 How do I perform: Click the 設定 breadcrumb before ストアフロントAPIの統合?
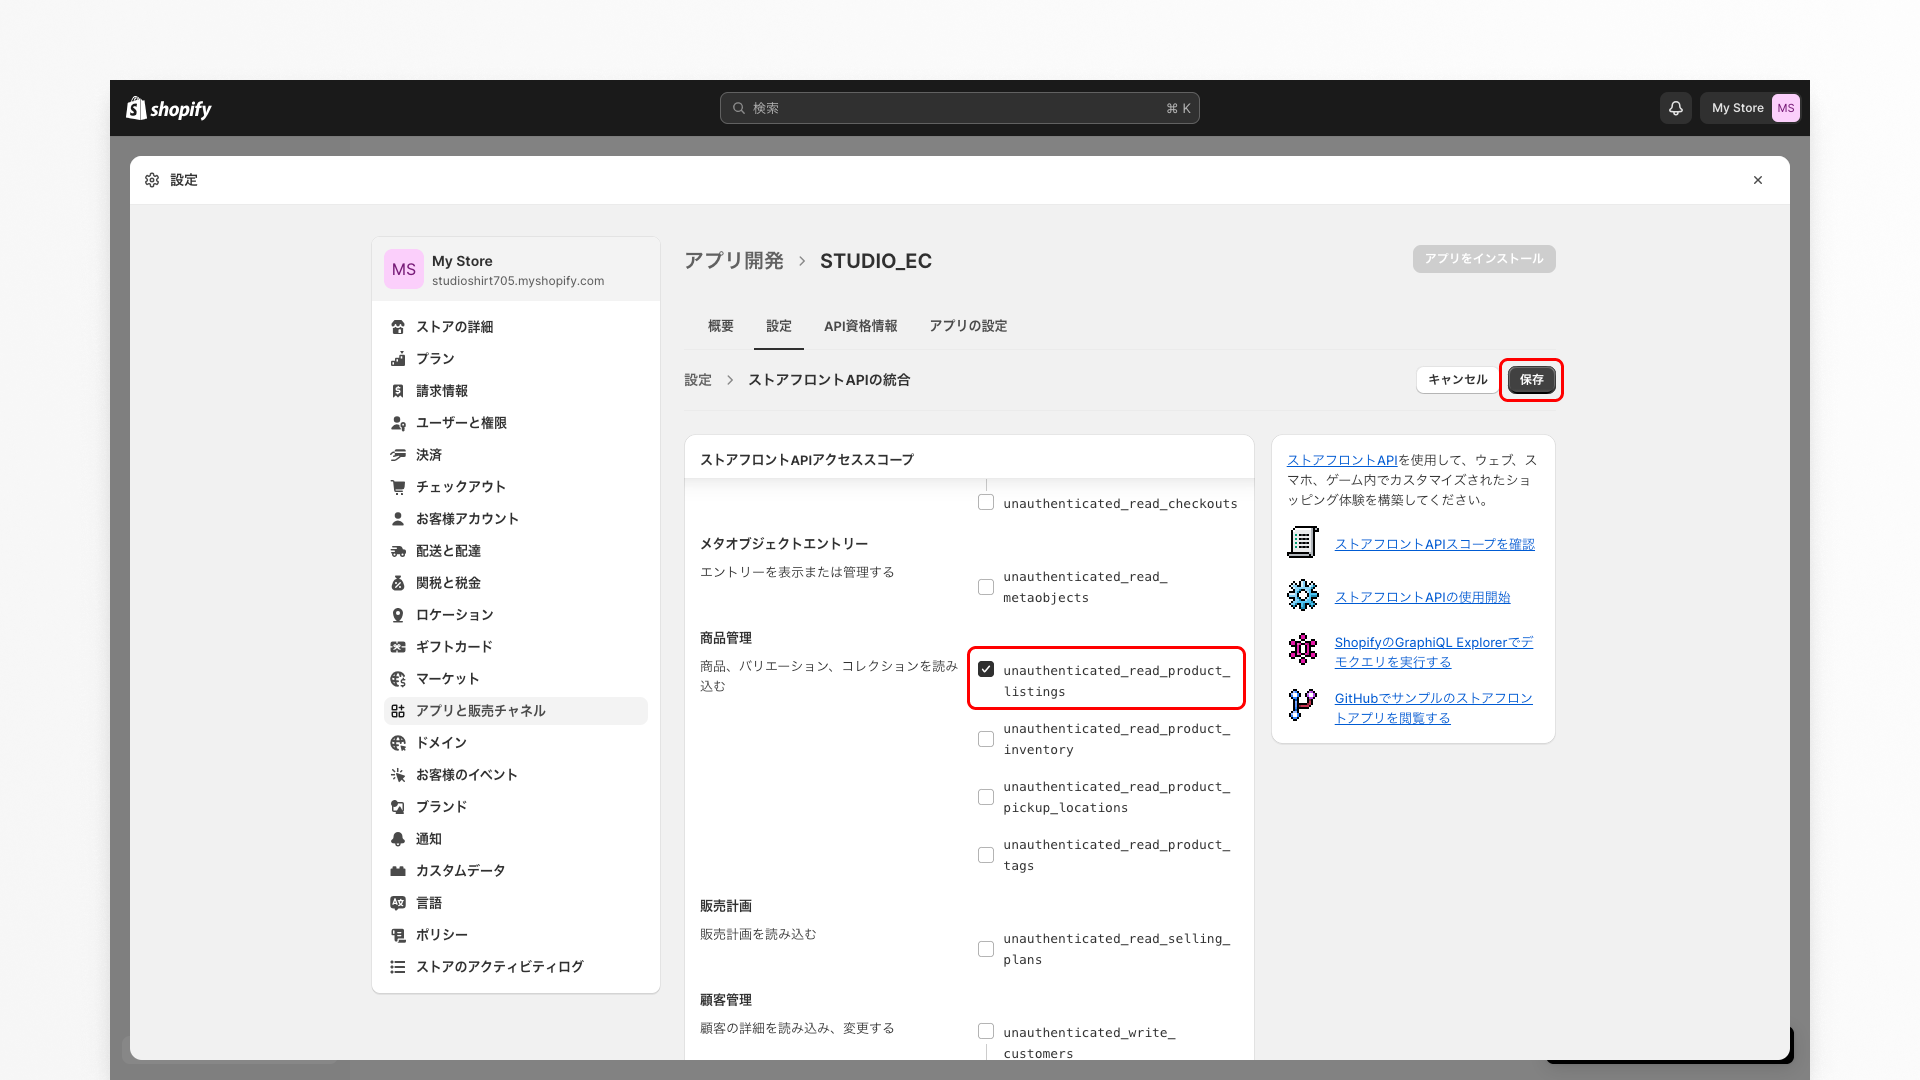[x=698, y=380]
